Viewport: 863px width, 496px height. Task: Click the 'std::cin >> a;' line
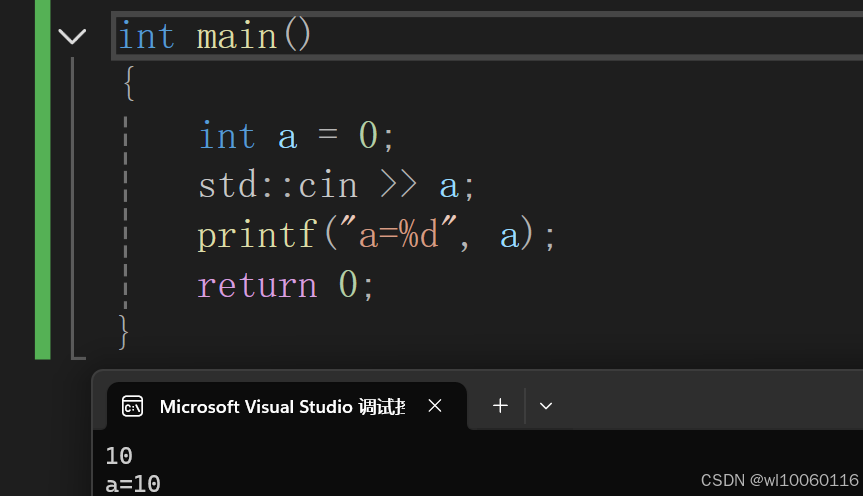point(336,185)
